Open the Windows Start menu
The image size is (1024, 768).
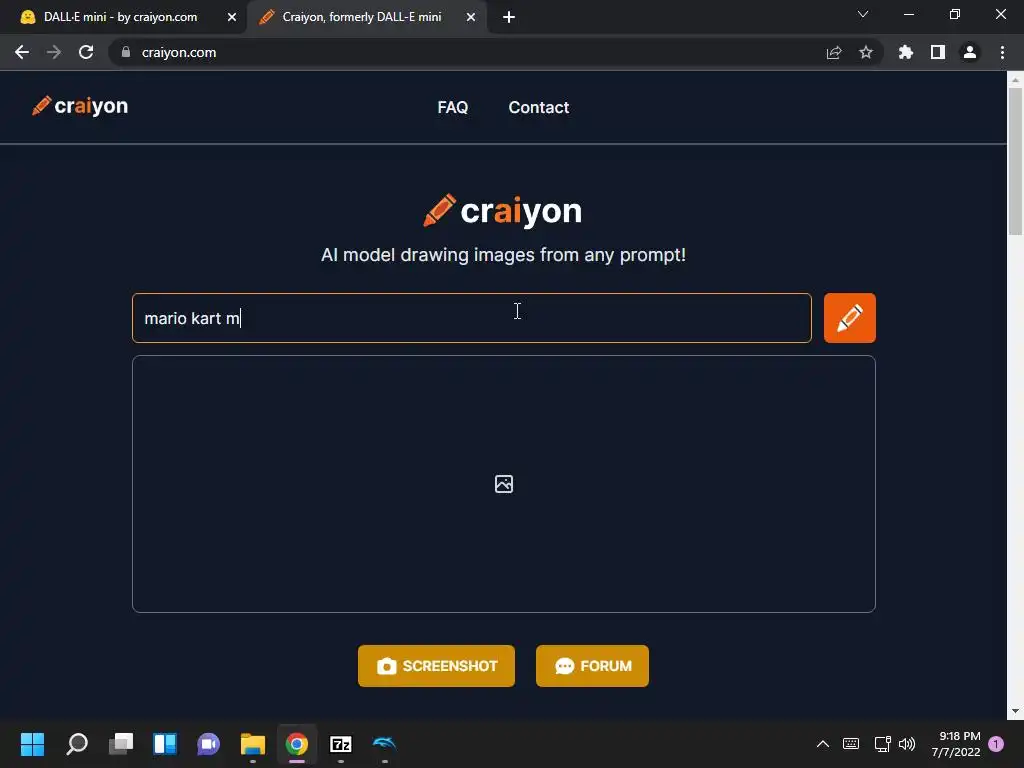click(x=32, y=744)
